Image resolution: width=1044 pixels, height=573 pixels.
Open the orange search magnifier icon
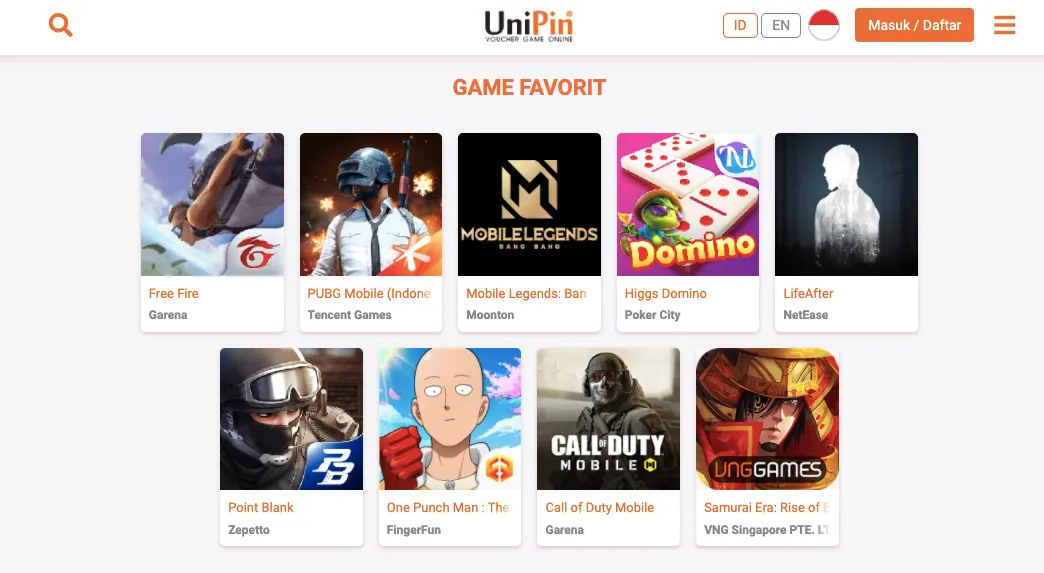coord(61,25)
